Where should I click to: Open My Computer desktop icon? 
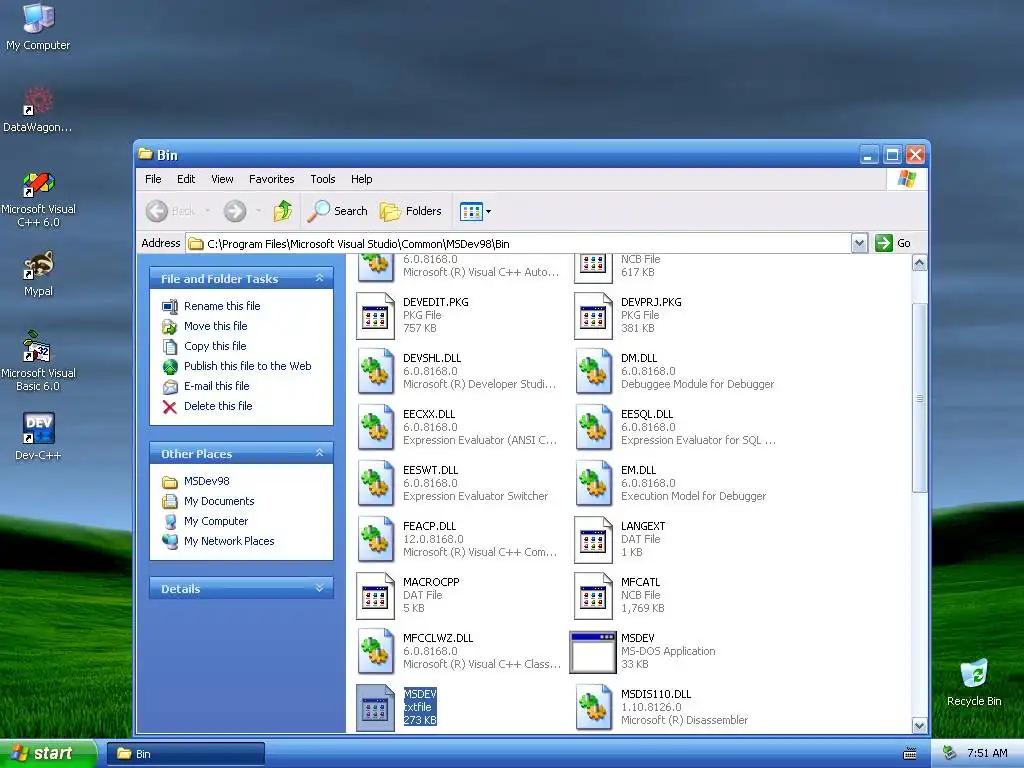[38, 26]
